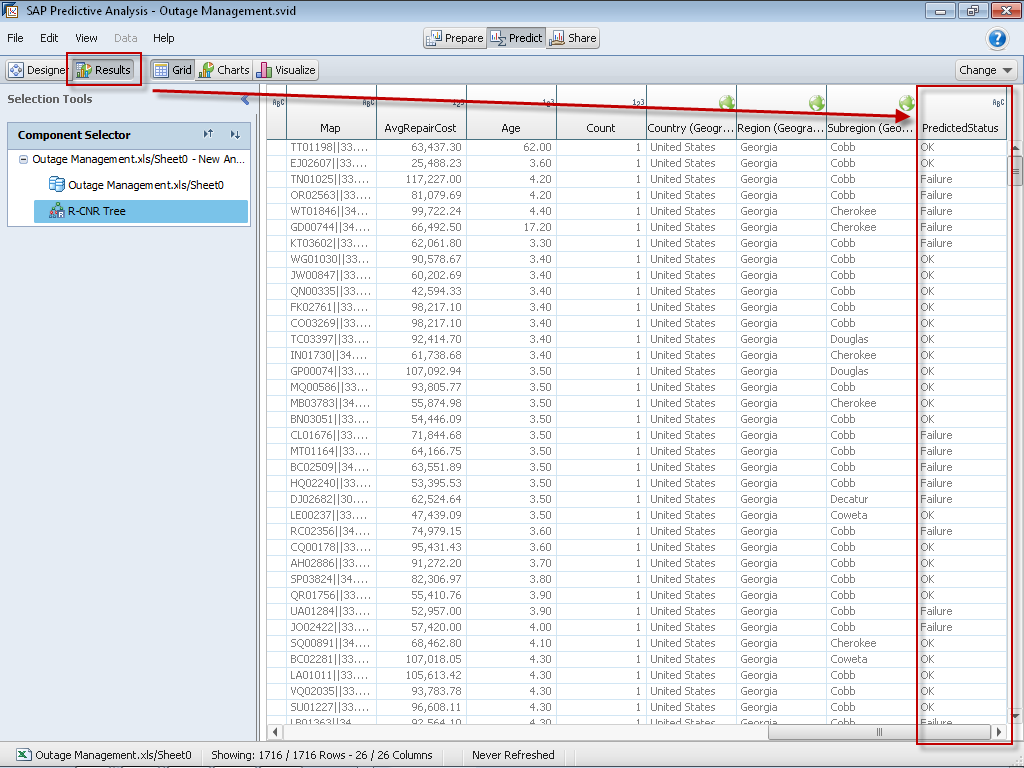Collapse the Outage Management.xls/Sheet0 root tree node
This screenshot has width=1024, height=768.
tap(24, 159)
